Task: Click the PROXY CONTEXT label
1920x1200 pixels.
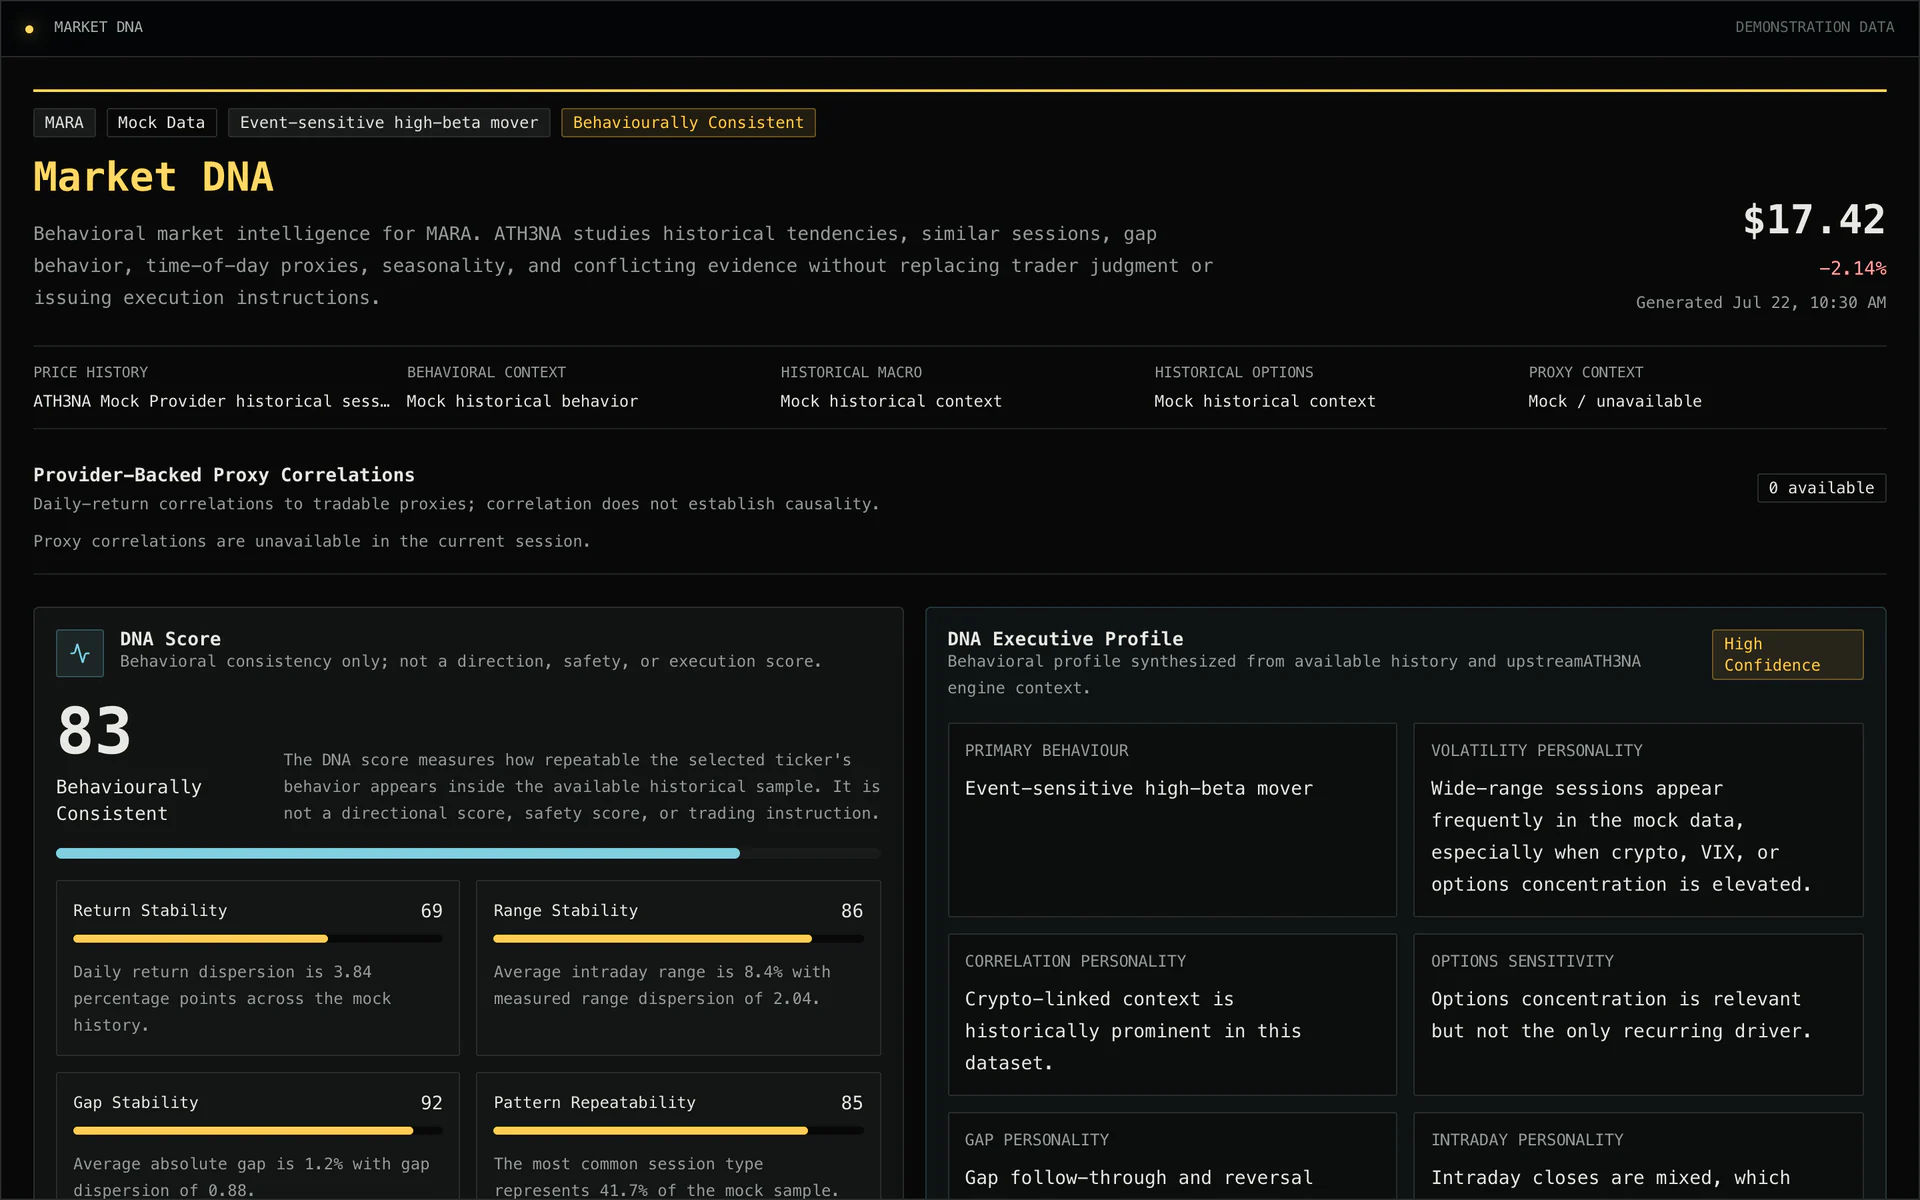Action: [1586, 372]
